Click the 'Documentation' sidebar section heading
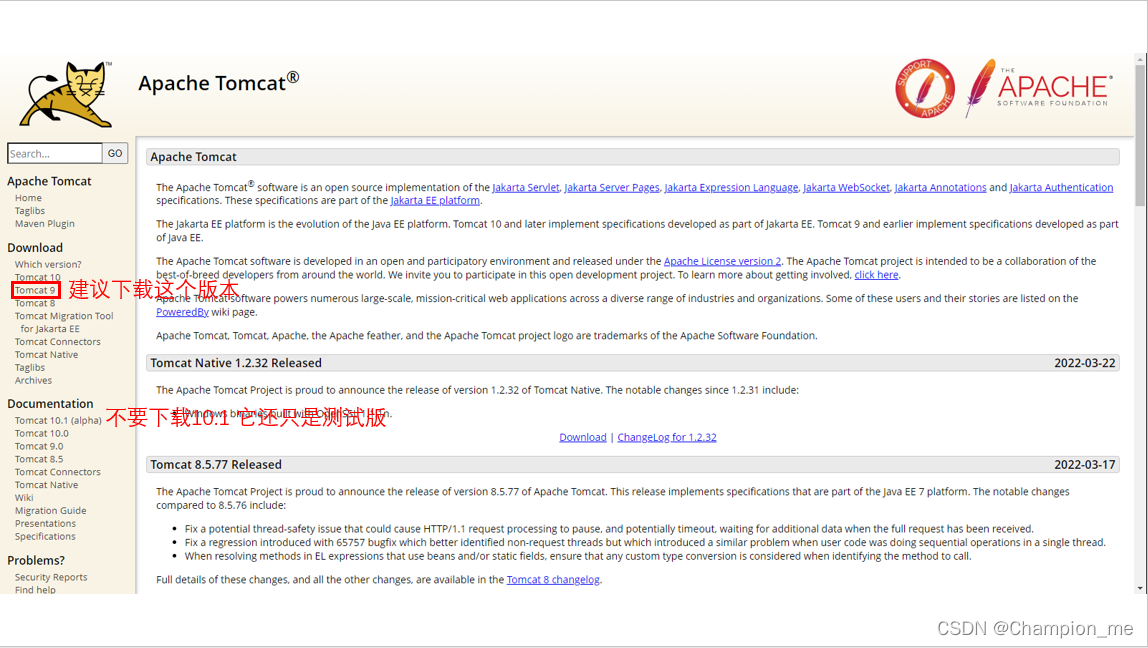The height and width of the screenshot is (648, 1148). tap(51, 403)
